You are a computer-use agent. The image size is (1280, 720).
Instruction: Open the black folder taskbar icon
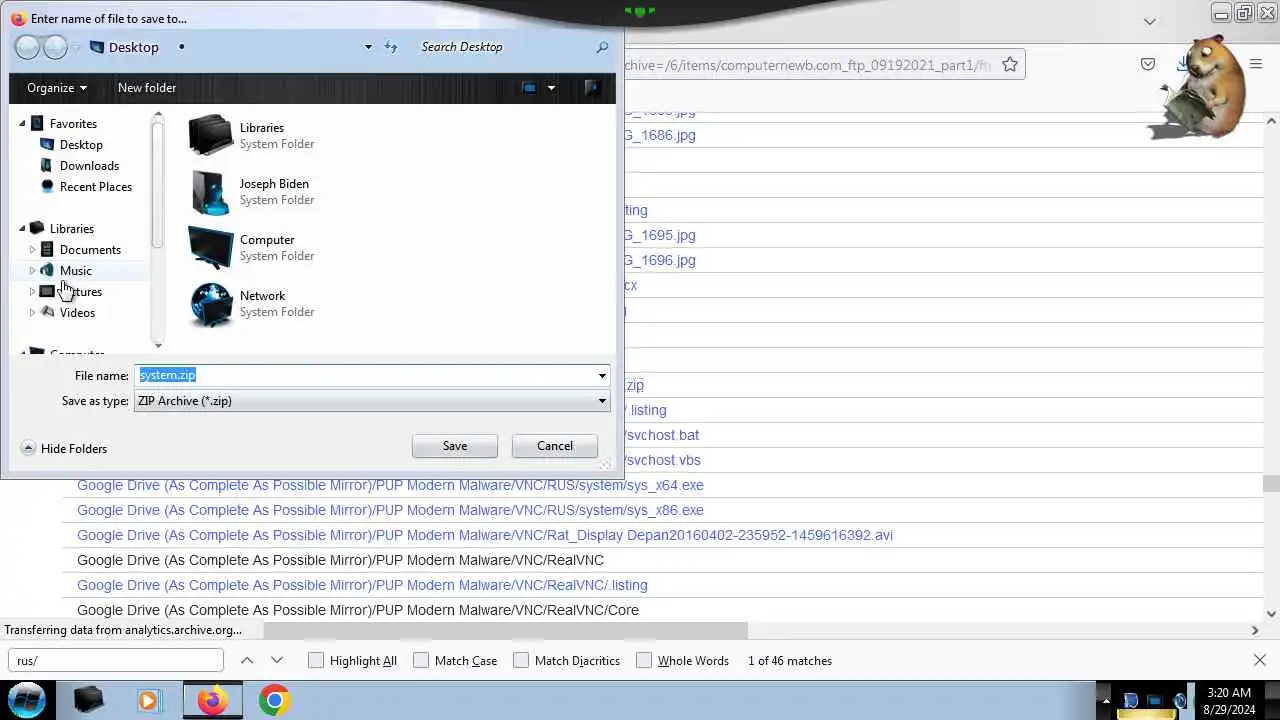click(x=89, y=700)
